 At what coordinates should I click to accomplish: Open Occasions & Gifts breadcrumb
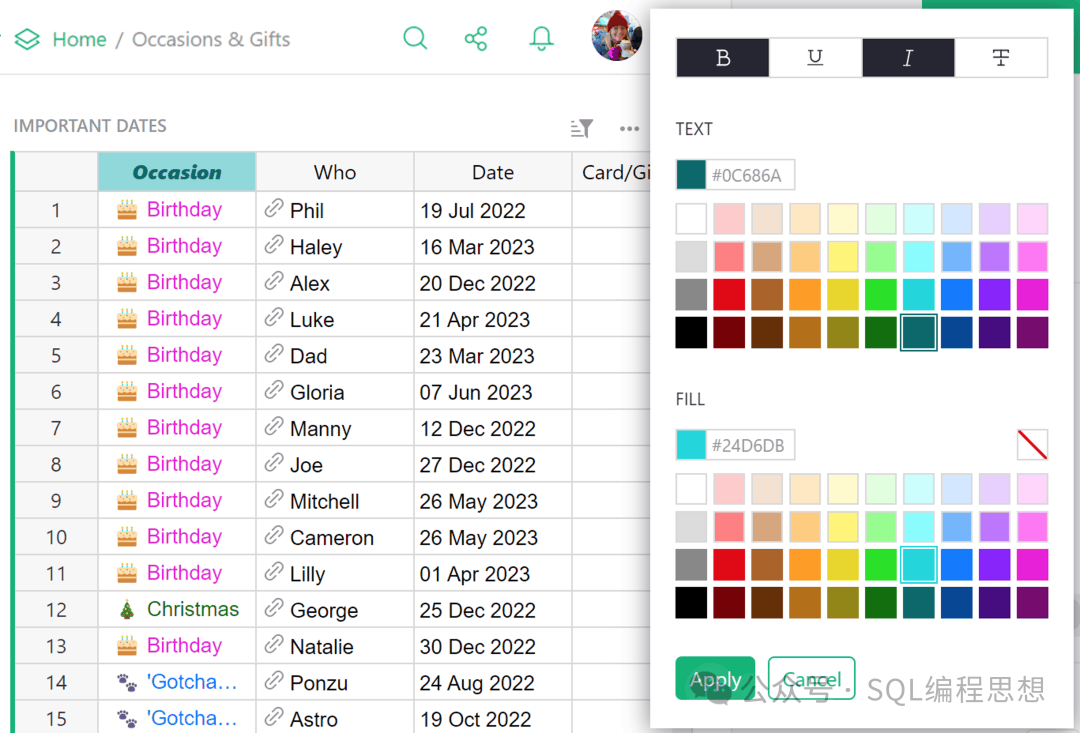(x=211, y=39)
